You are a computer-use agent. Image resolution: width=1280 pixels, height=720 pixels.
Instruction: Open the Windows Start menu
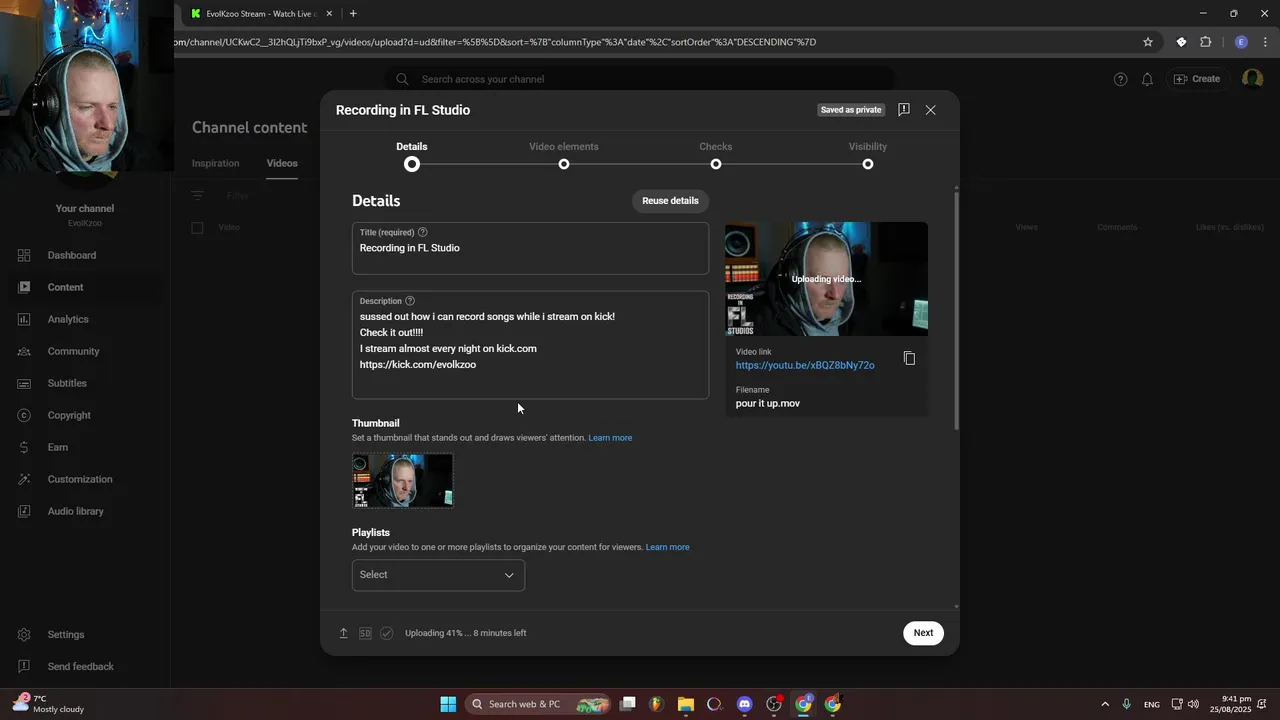coord(448,704)
